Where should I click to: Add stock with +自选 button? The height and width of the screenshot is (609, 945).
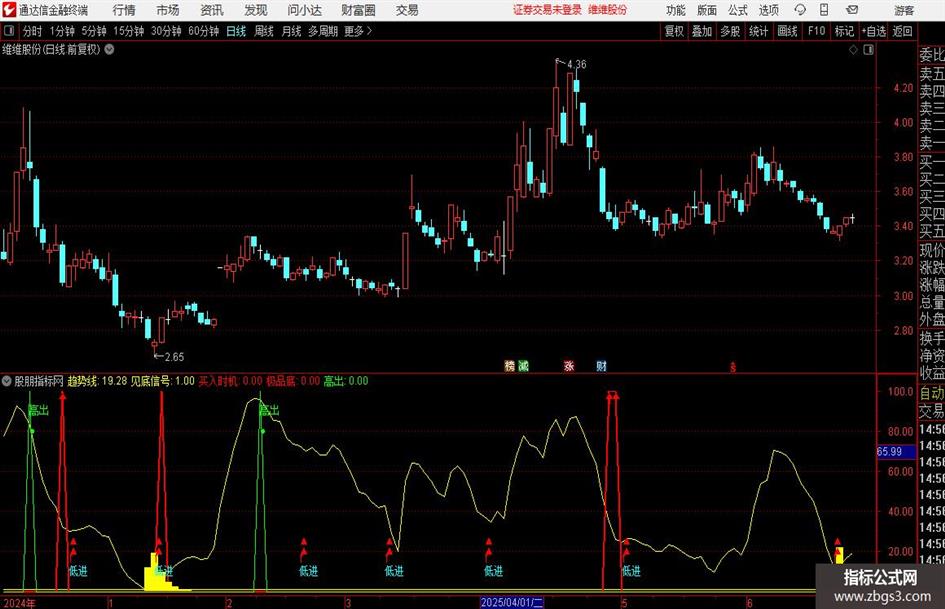pos(874,31)
